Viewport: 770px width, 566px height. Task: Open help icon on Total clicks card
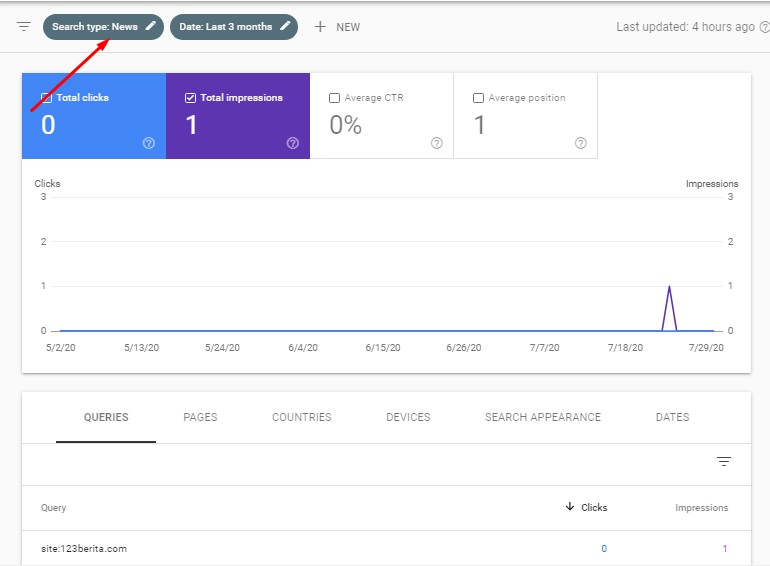(149, 143)
